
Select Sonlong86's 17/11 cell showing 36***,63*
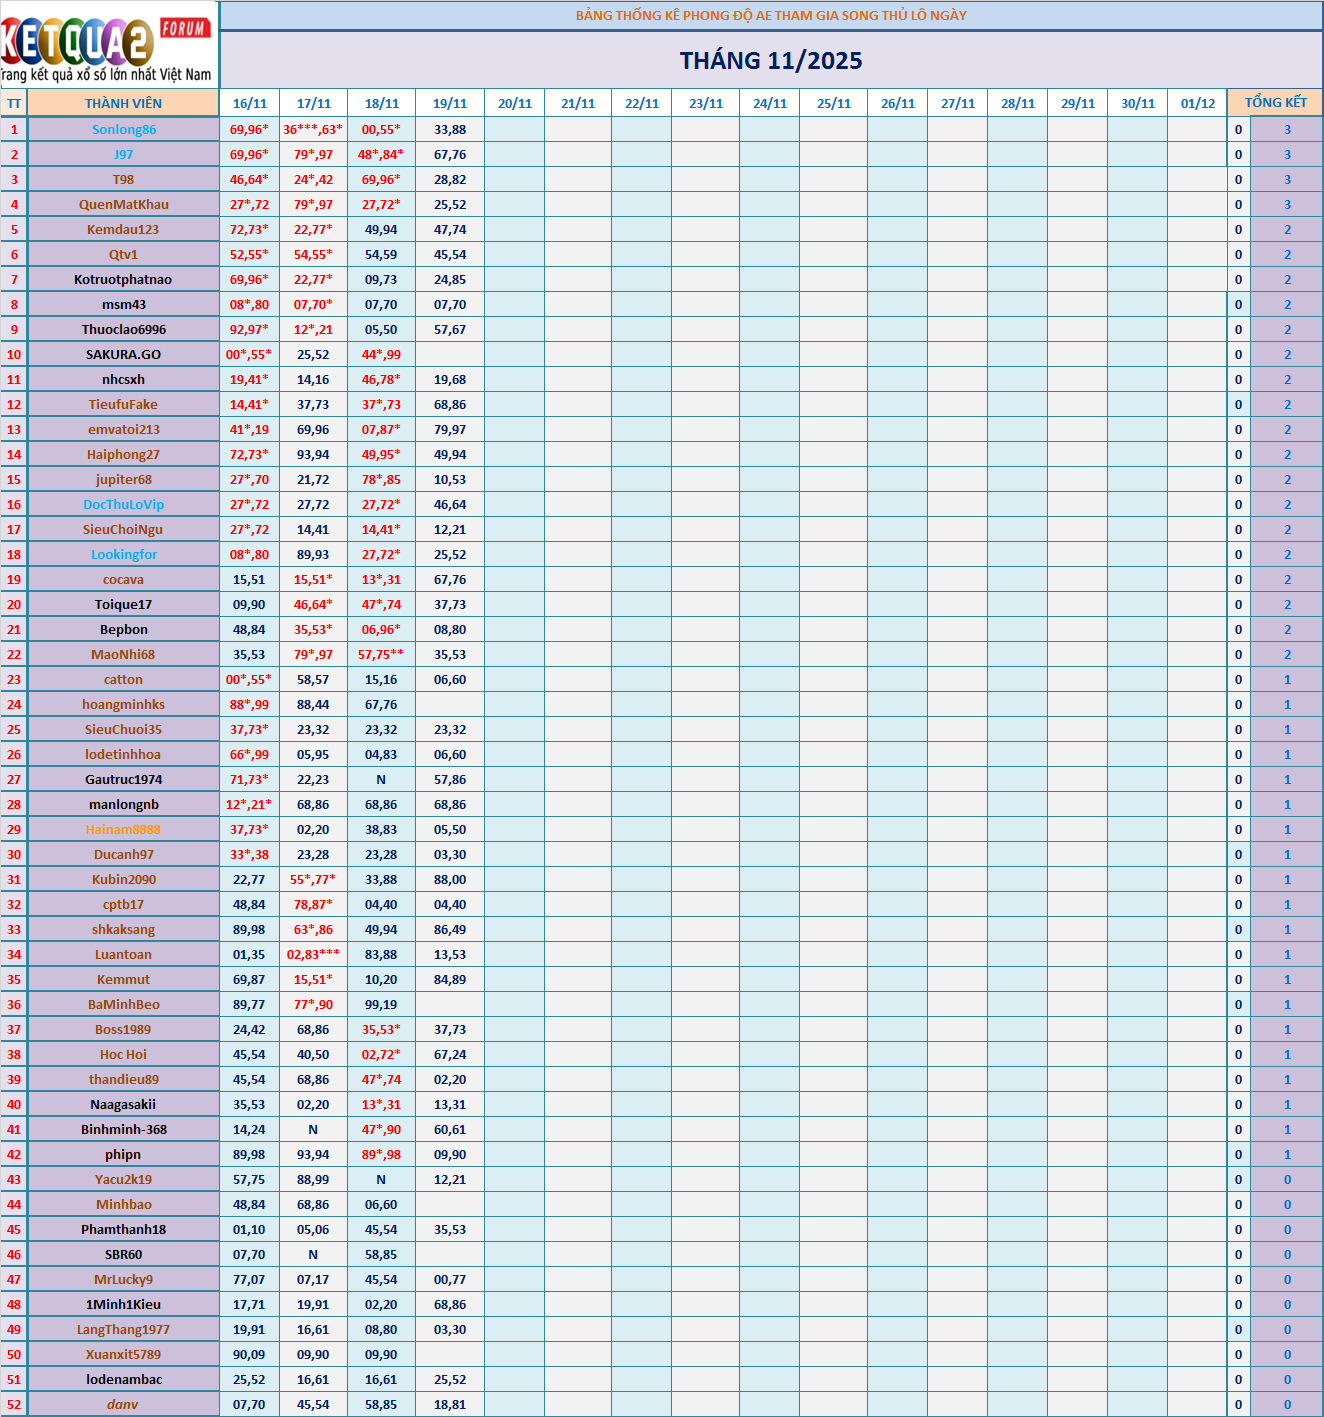(313, 129)
